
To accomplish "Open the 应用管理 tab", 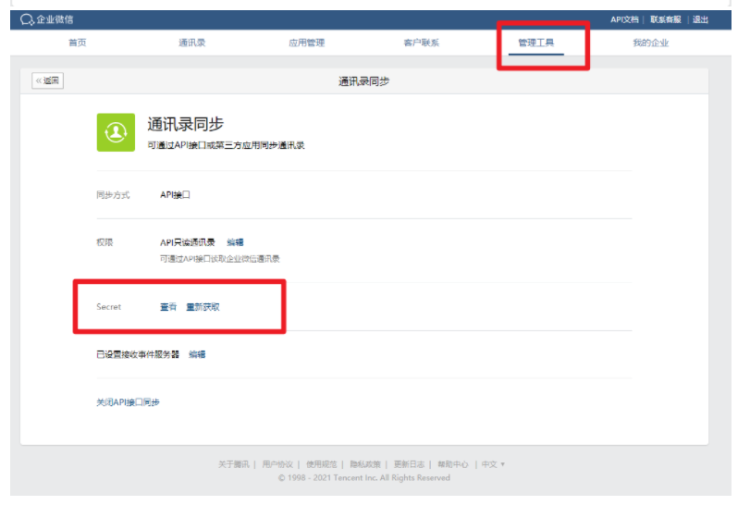I will 306,43.
